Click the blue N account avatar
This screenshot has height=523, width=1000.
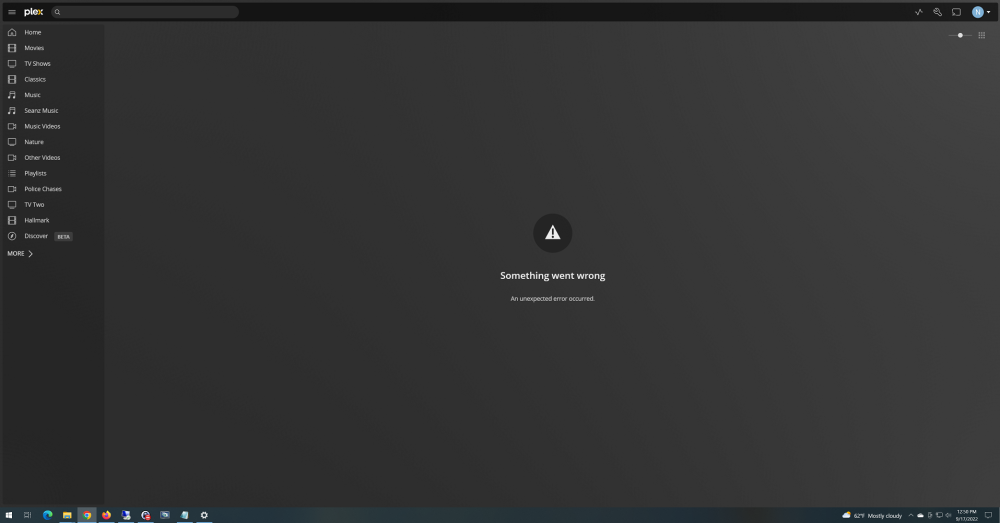[978, 12]
